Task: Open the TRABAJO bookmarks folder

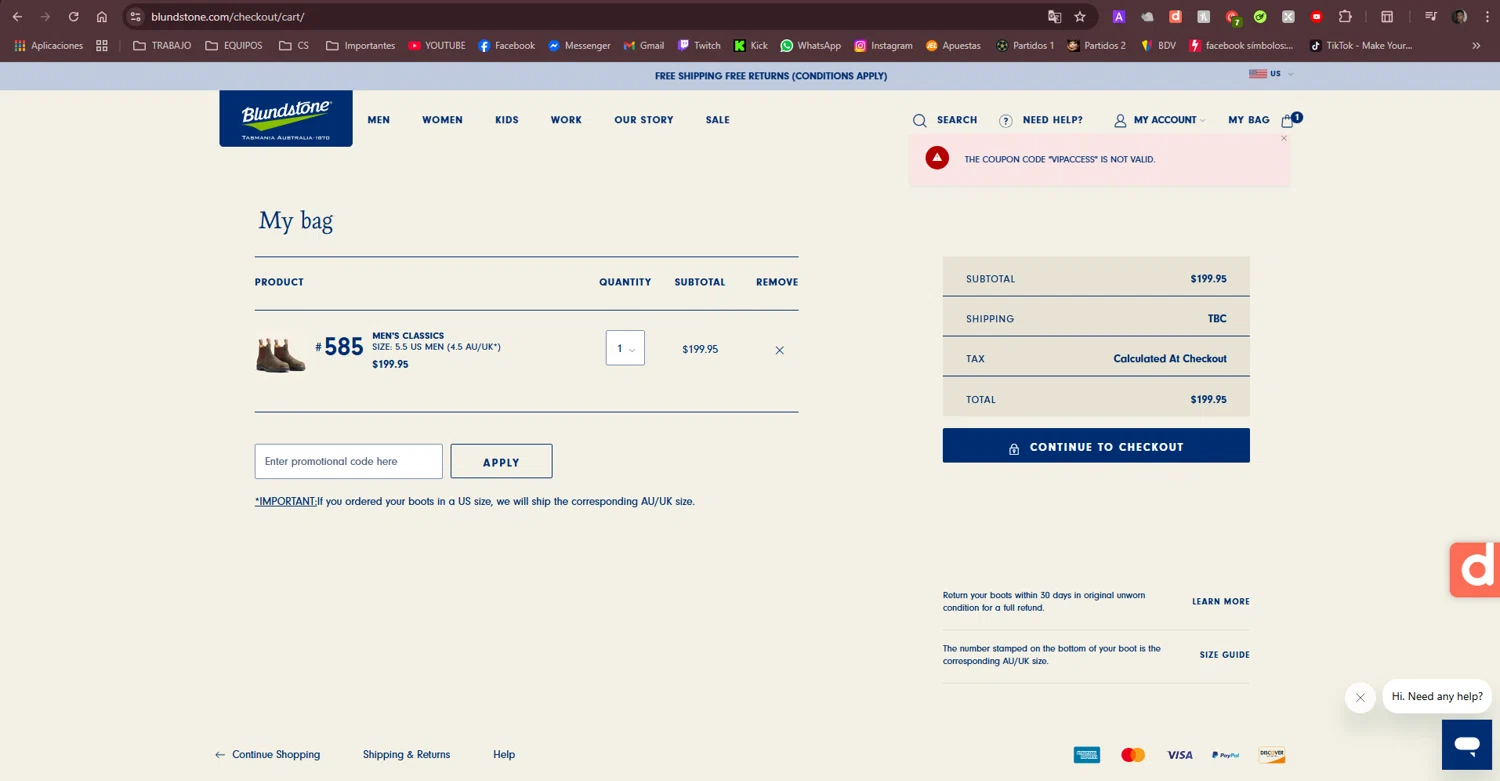Action: click(x=162, y=45)
